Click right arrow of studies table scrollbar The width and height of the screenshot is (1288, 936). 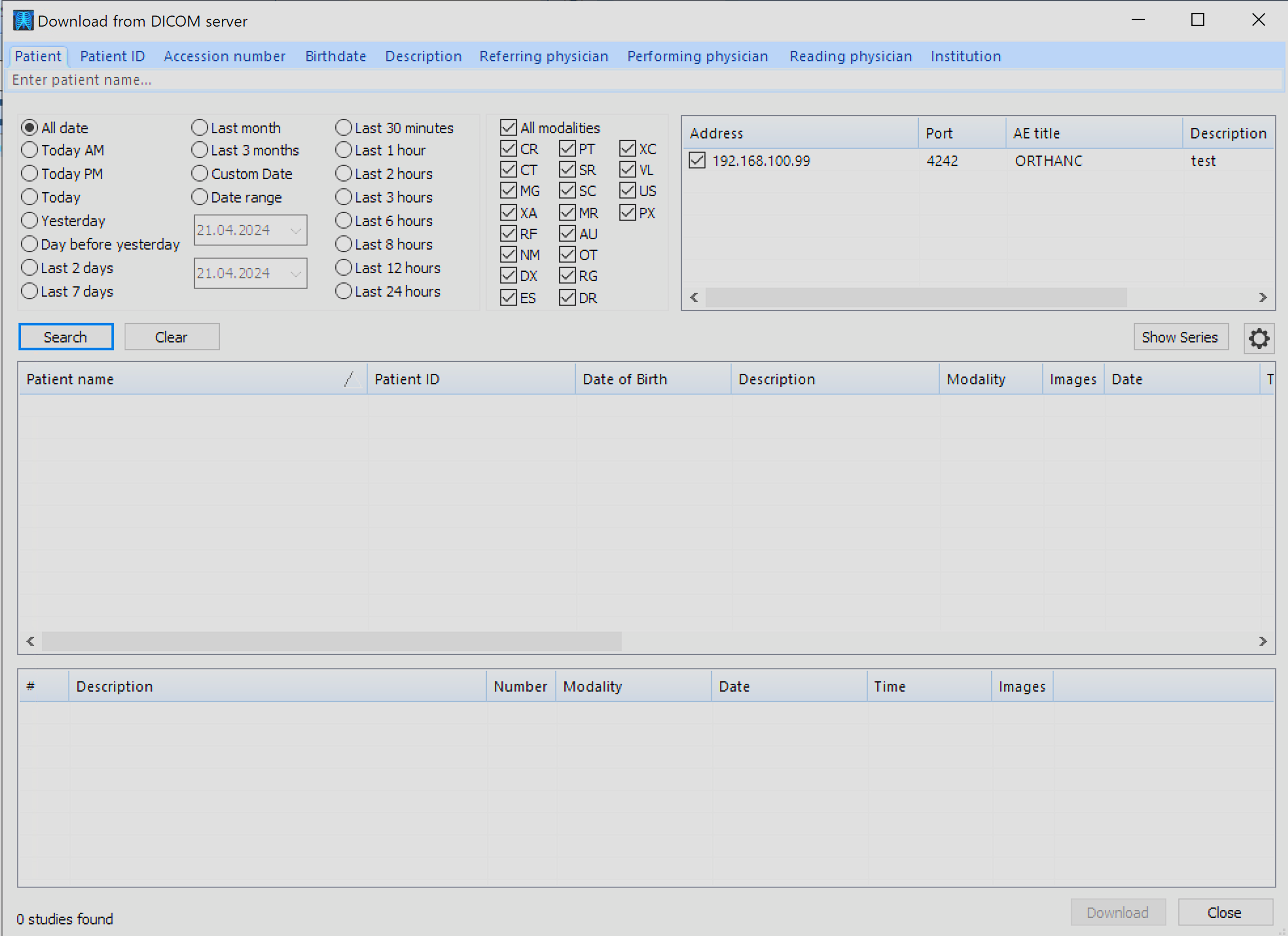pyautogui.click(x=1263, y=641)
